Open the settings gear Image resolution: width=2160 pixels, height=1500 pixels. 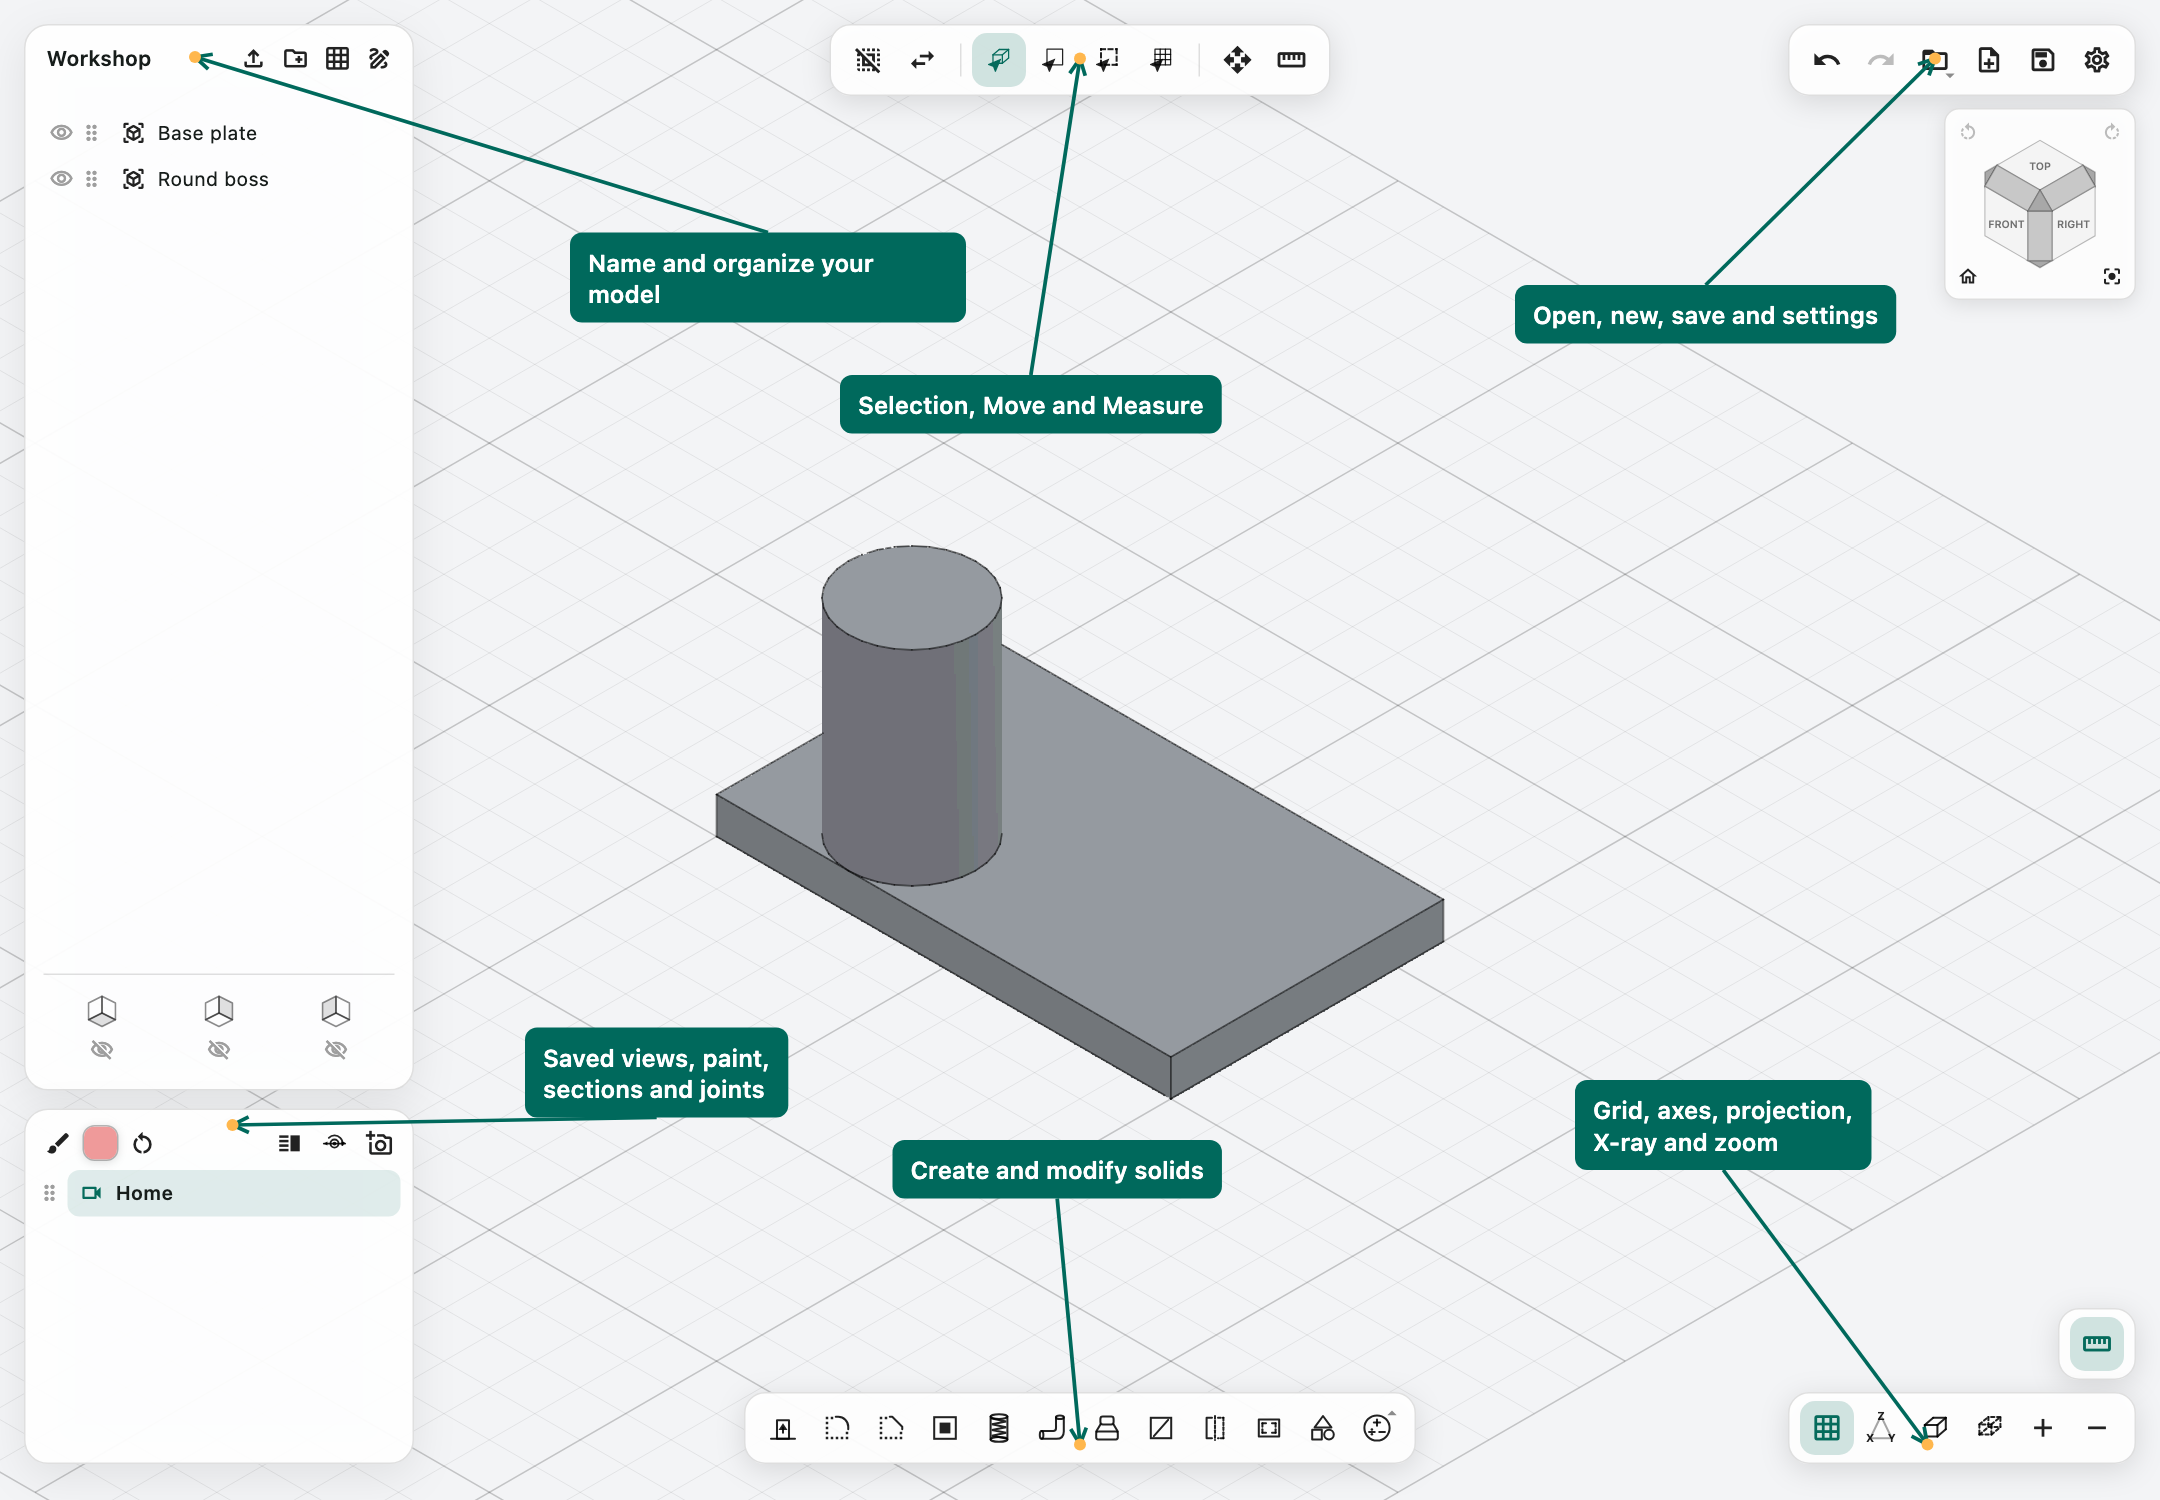click(2097, 60)
